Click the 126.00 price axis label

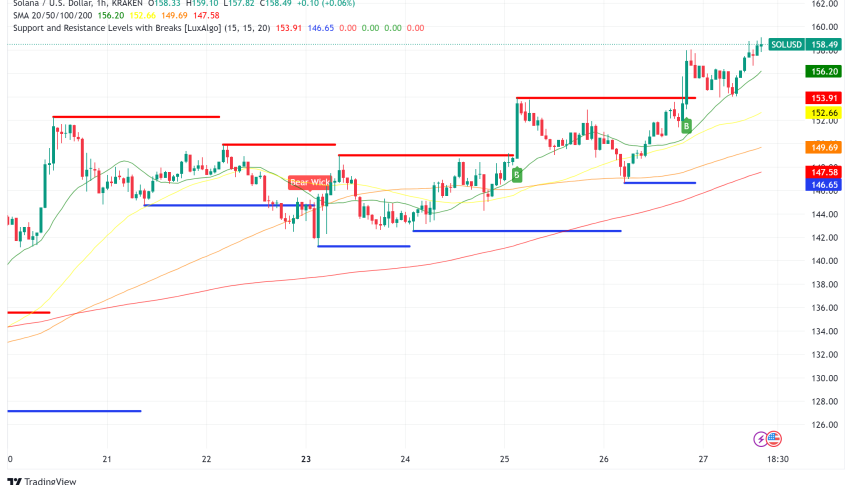coord(825,425)
